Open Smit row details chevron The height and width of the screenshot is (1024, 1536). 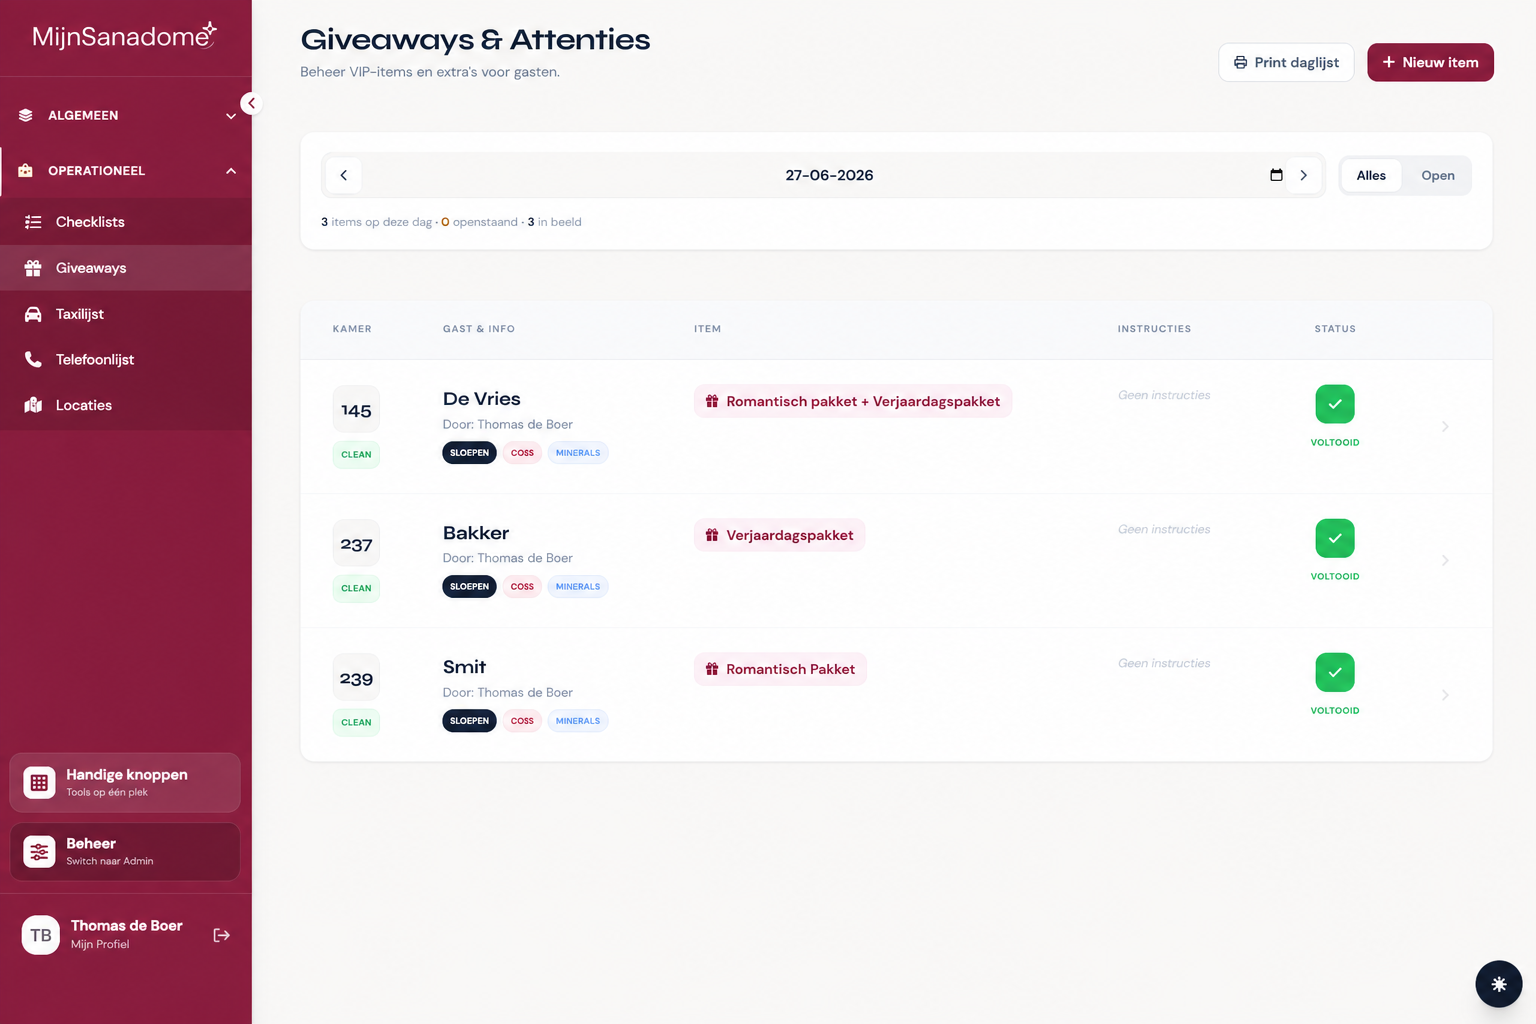coord(1445,695)
